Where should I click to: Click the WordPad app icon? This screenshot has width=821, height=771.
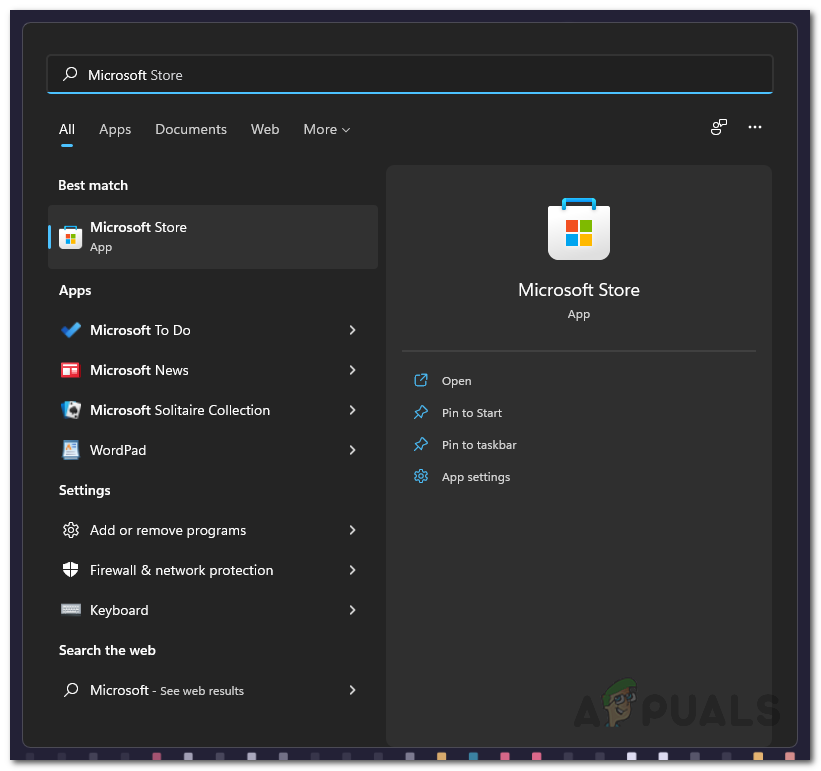(x=71, y=450)
